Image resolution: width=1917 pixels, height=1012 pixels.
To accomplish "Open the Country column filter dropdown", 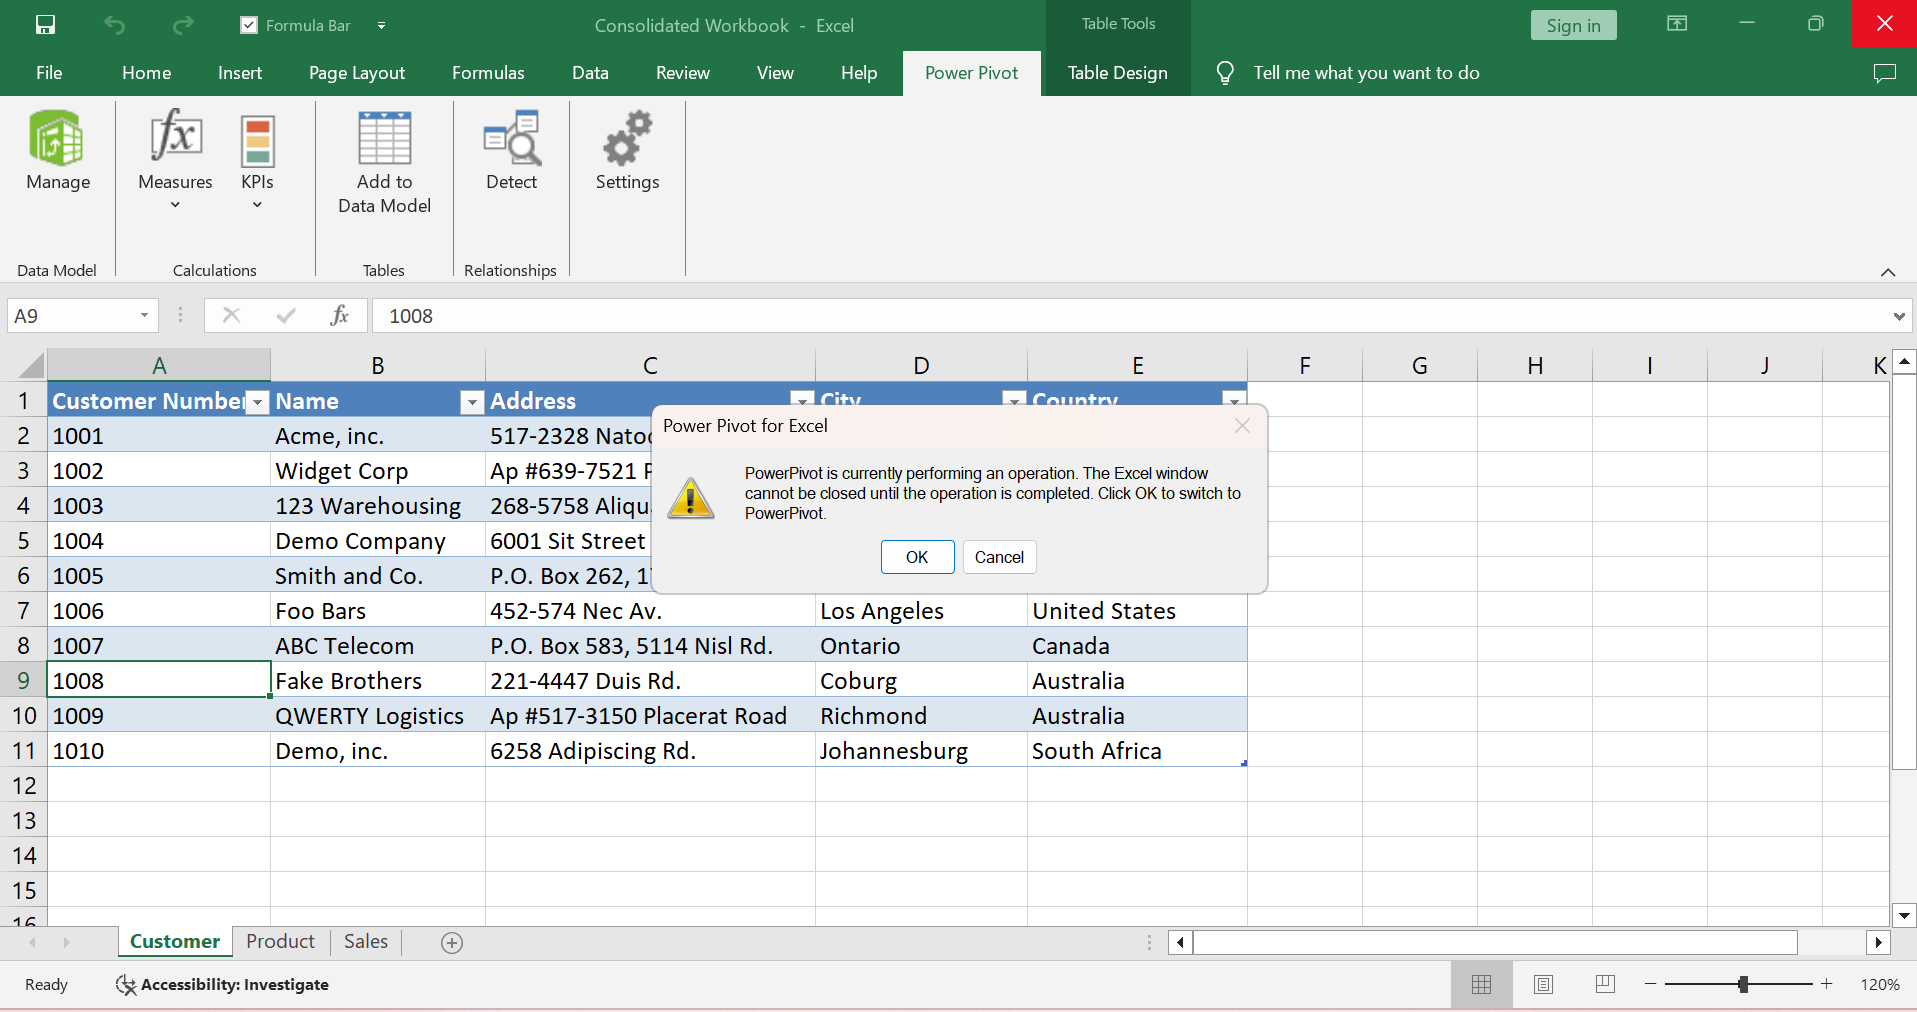I will click(1234, 399).
